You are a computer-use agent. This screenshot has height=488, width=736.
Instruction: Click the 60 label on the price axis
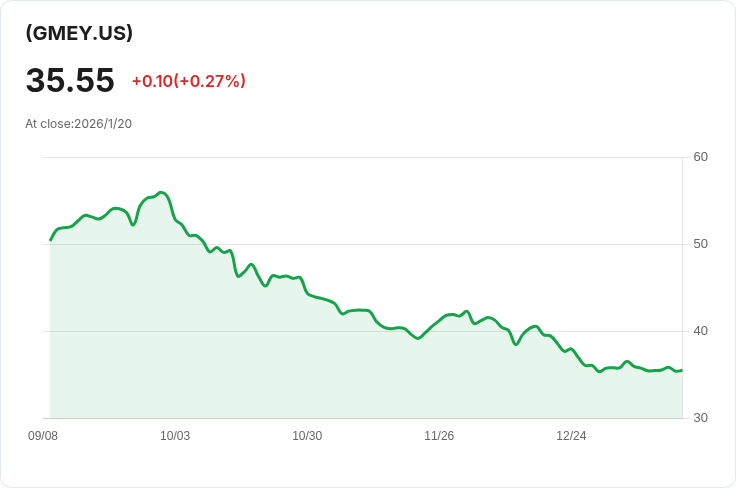(x=700, y=157)
